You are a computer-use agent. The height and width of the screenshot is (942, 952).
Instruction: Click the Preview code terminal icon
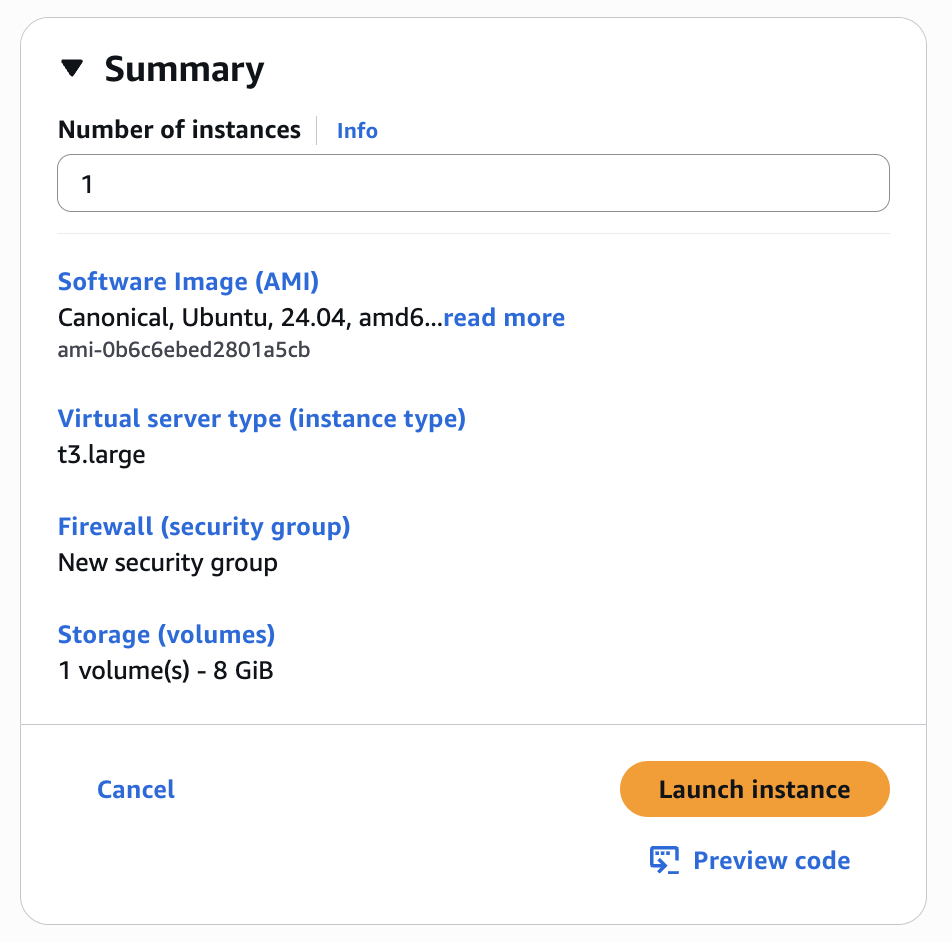click(665, 860)
